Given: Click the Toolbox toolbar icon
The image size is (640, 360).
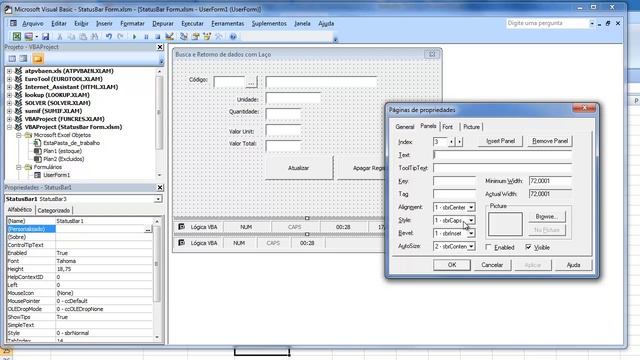Looking at the screenshot, I should tap(219, 37).
